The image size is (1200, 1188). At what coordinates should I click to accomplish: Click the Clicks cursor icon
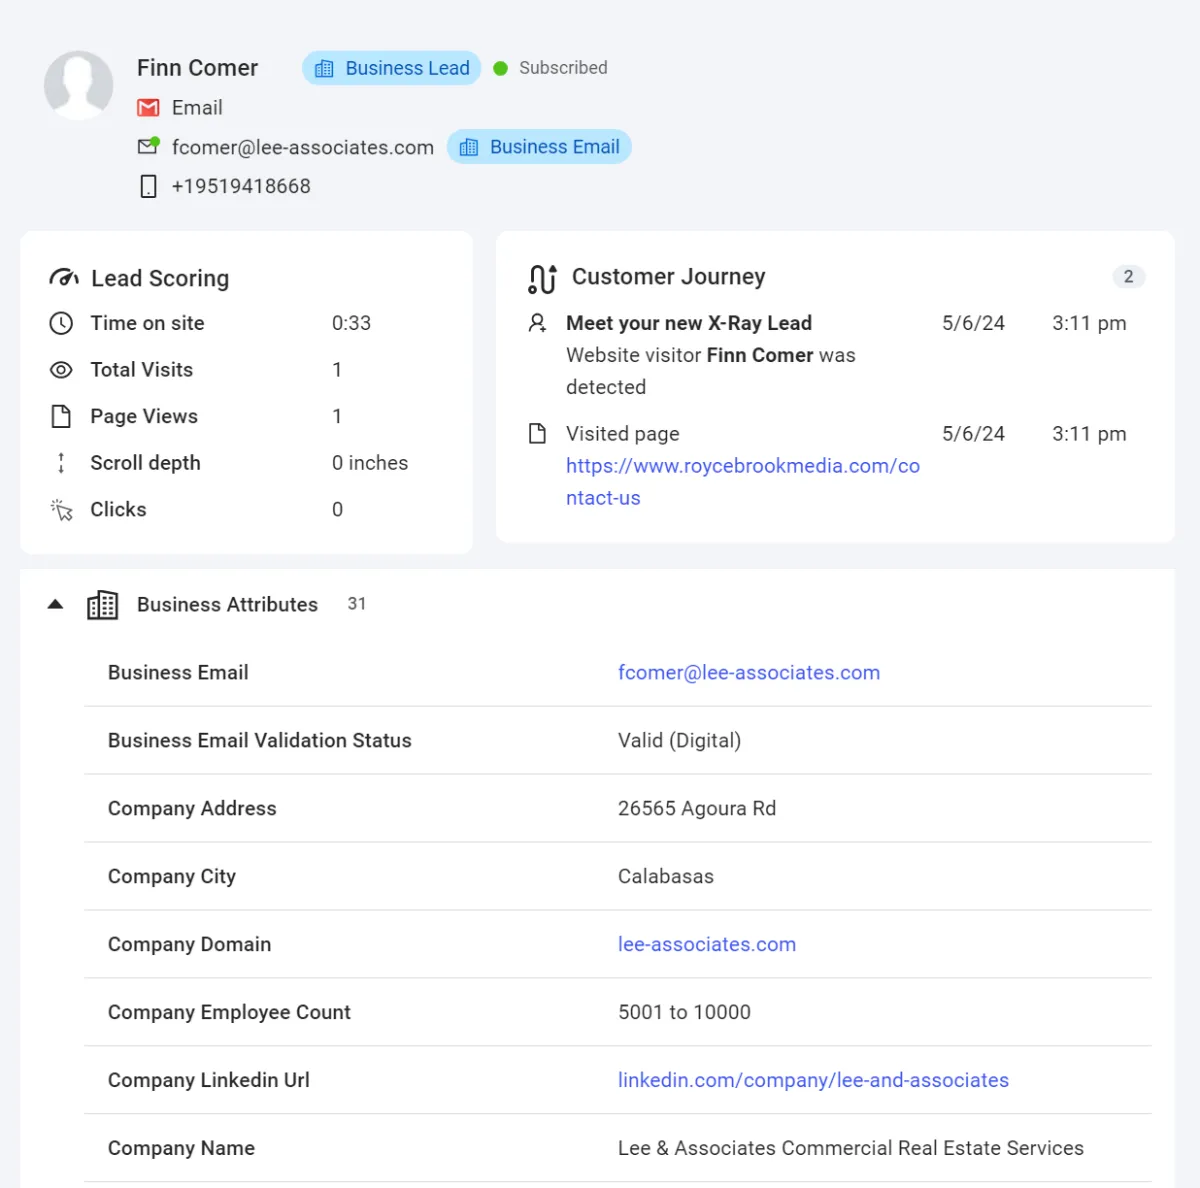click(x=61, y=510)
